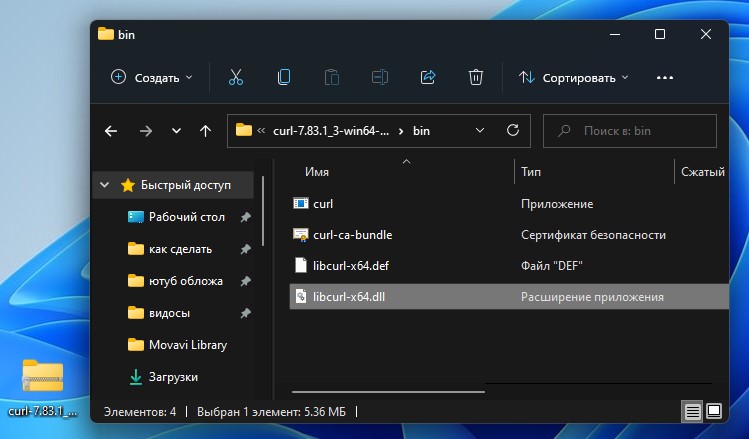The height and width of the screenshot is (439, 749).
Task: Click the pin icon next to ютуб обложа
Action: coord(246,281)
